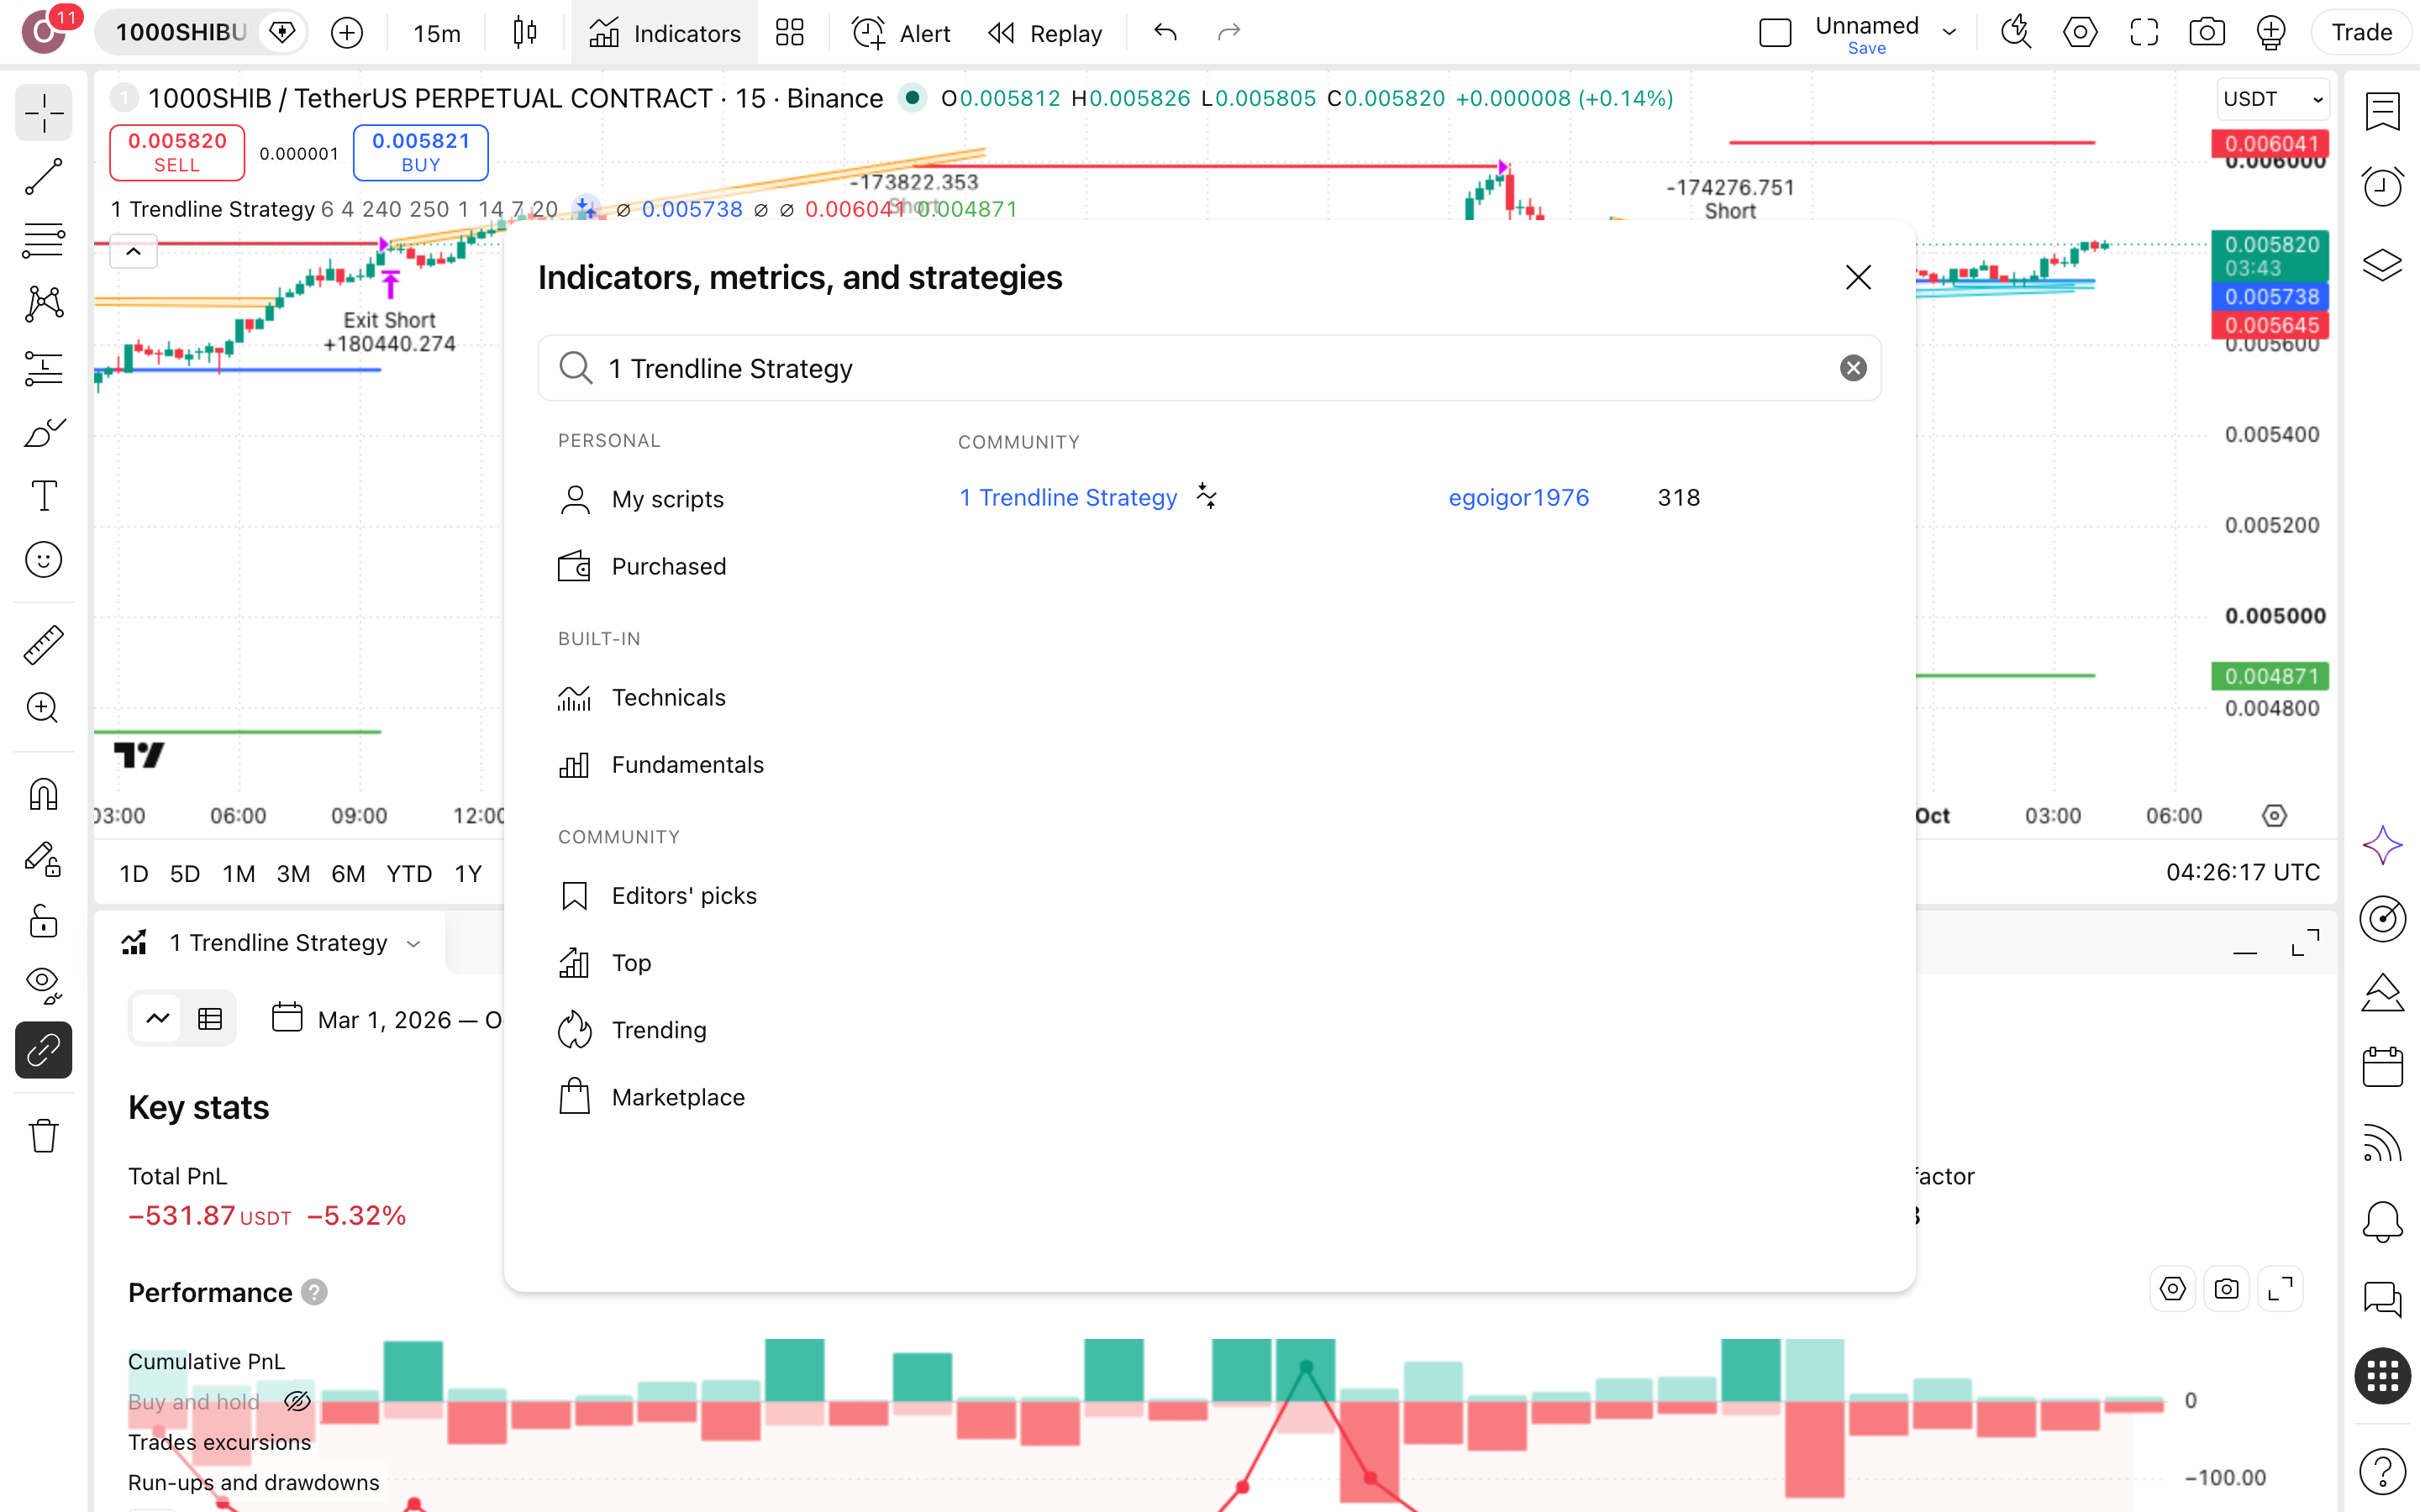Open layout setup grid icon

click(789, 33)
